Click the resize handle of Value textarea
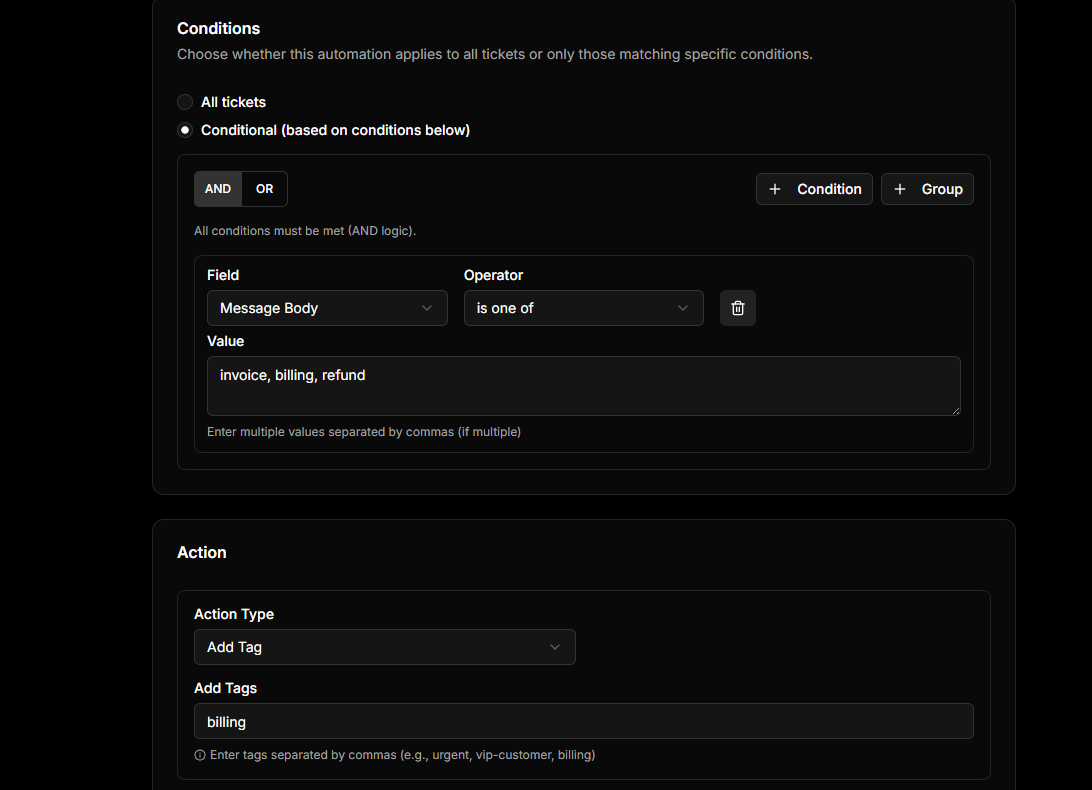1092x790 pixels. click(x=955, y=410)
